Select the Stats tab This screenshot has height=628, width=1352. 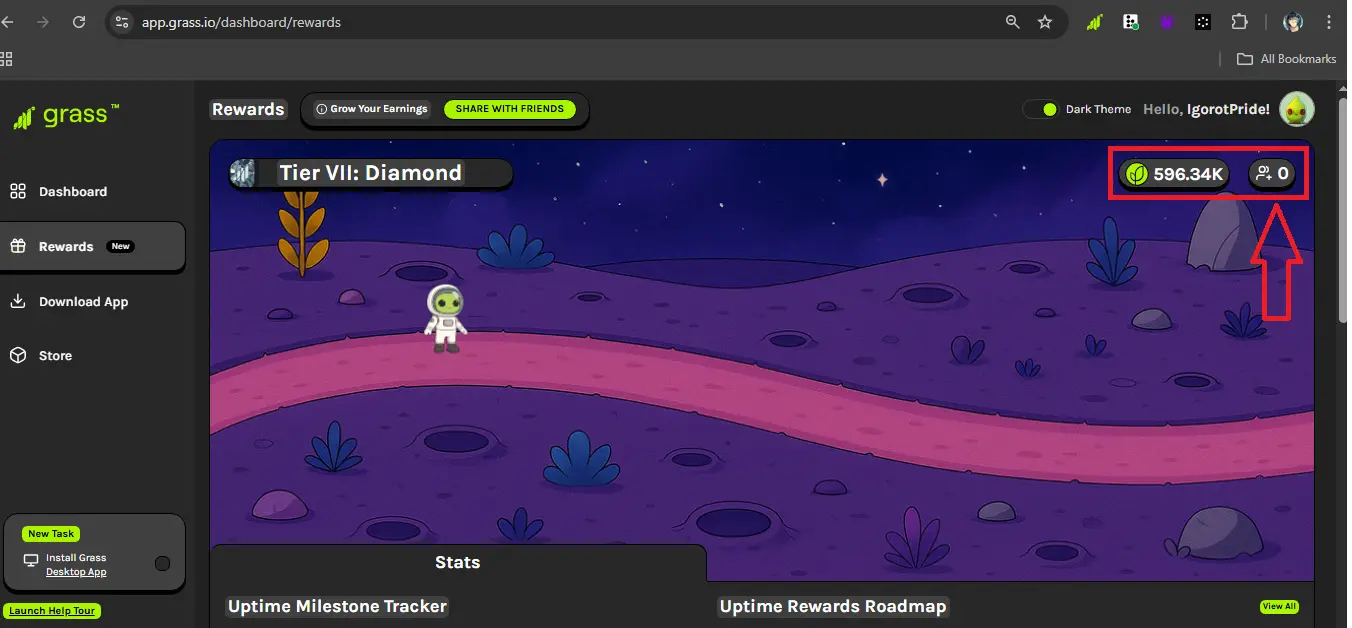(458, 562)
